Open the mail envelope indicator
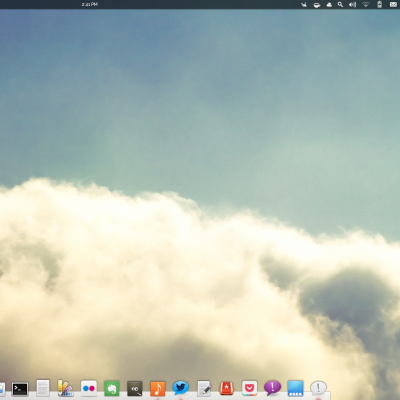This screenshot has height=400, width=400. [393, 5]
